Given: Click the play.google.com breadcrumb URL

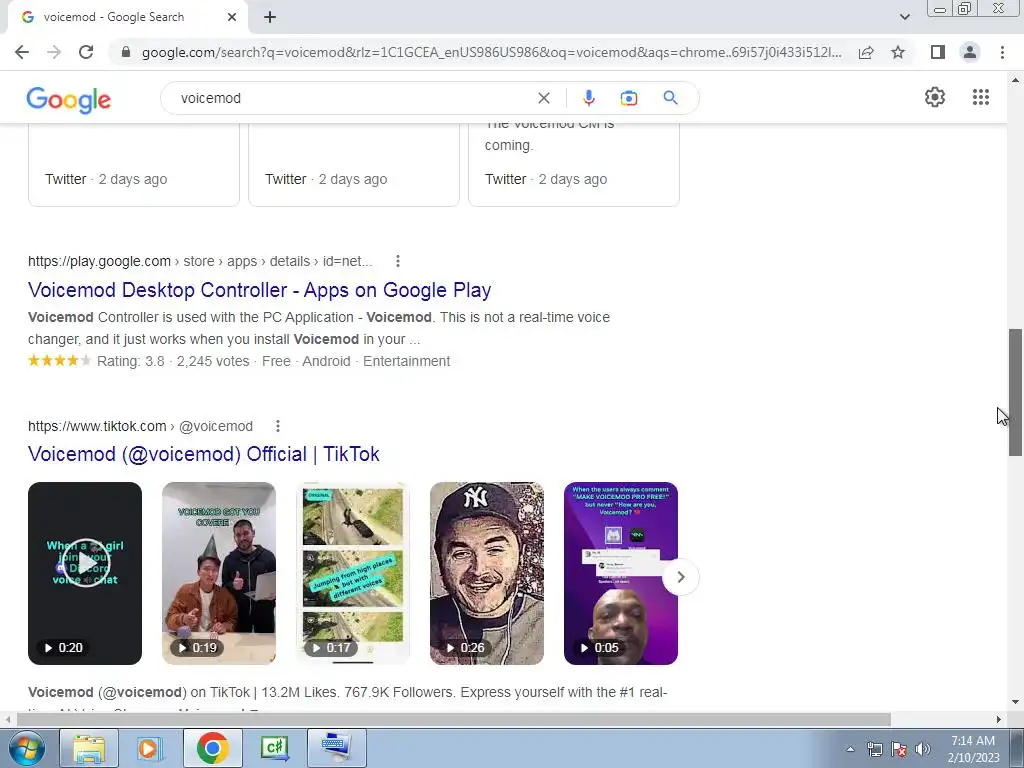Looking at the screenshot, I should point(200,261).
